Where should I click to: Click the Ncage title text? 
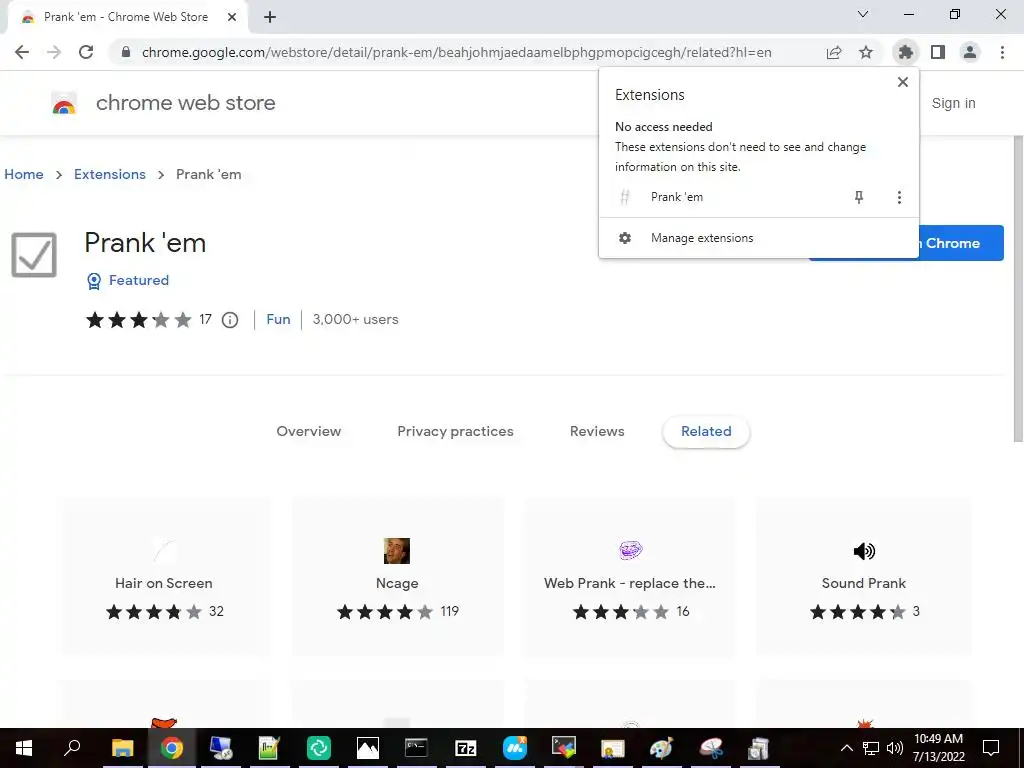397,583
